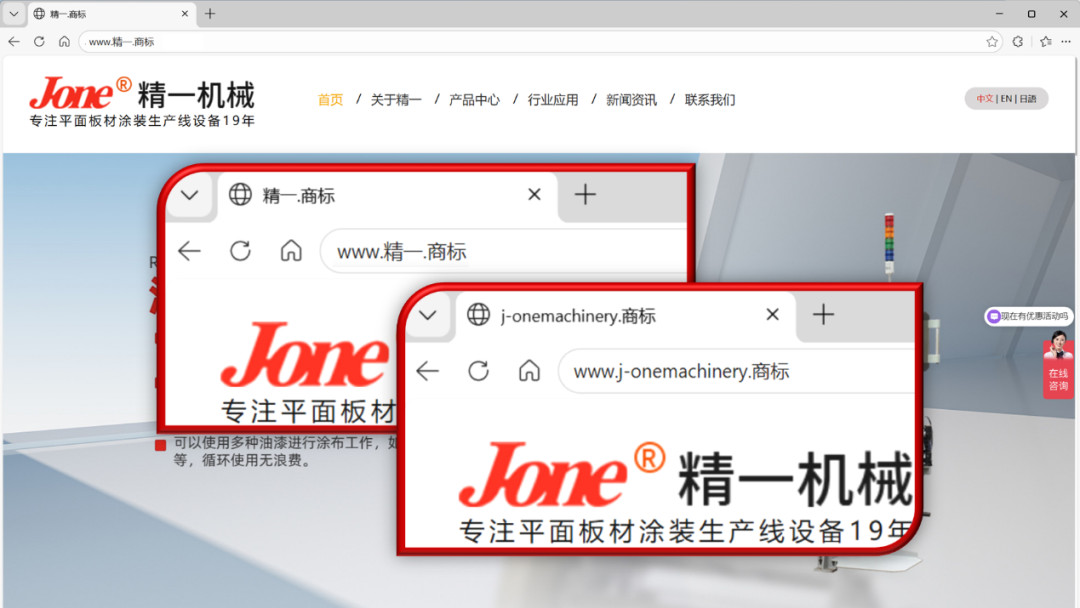
Task: Minimize the browser window
Action: [x=999, y=14]
